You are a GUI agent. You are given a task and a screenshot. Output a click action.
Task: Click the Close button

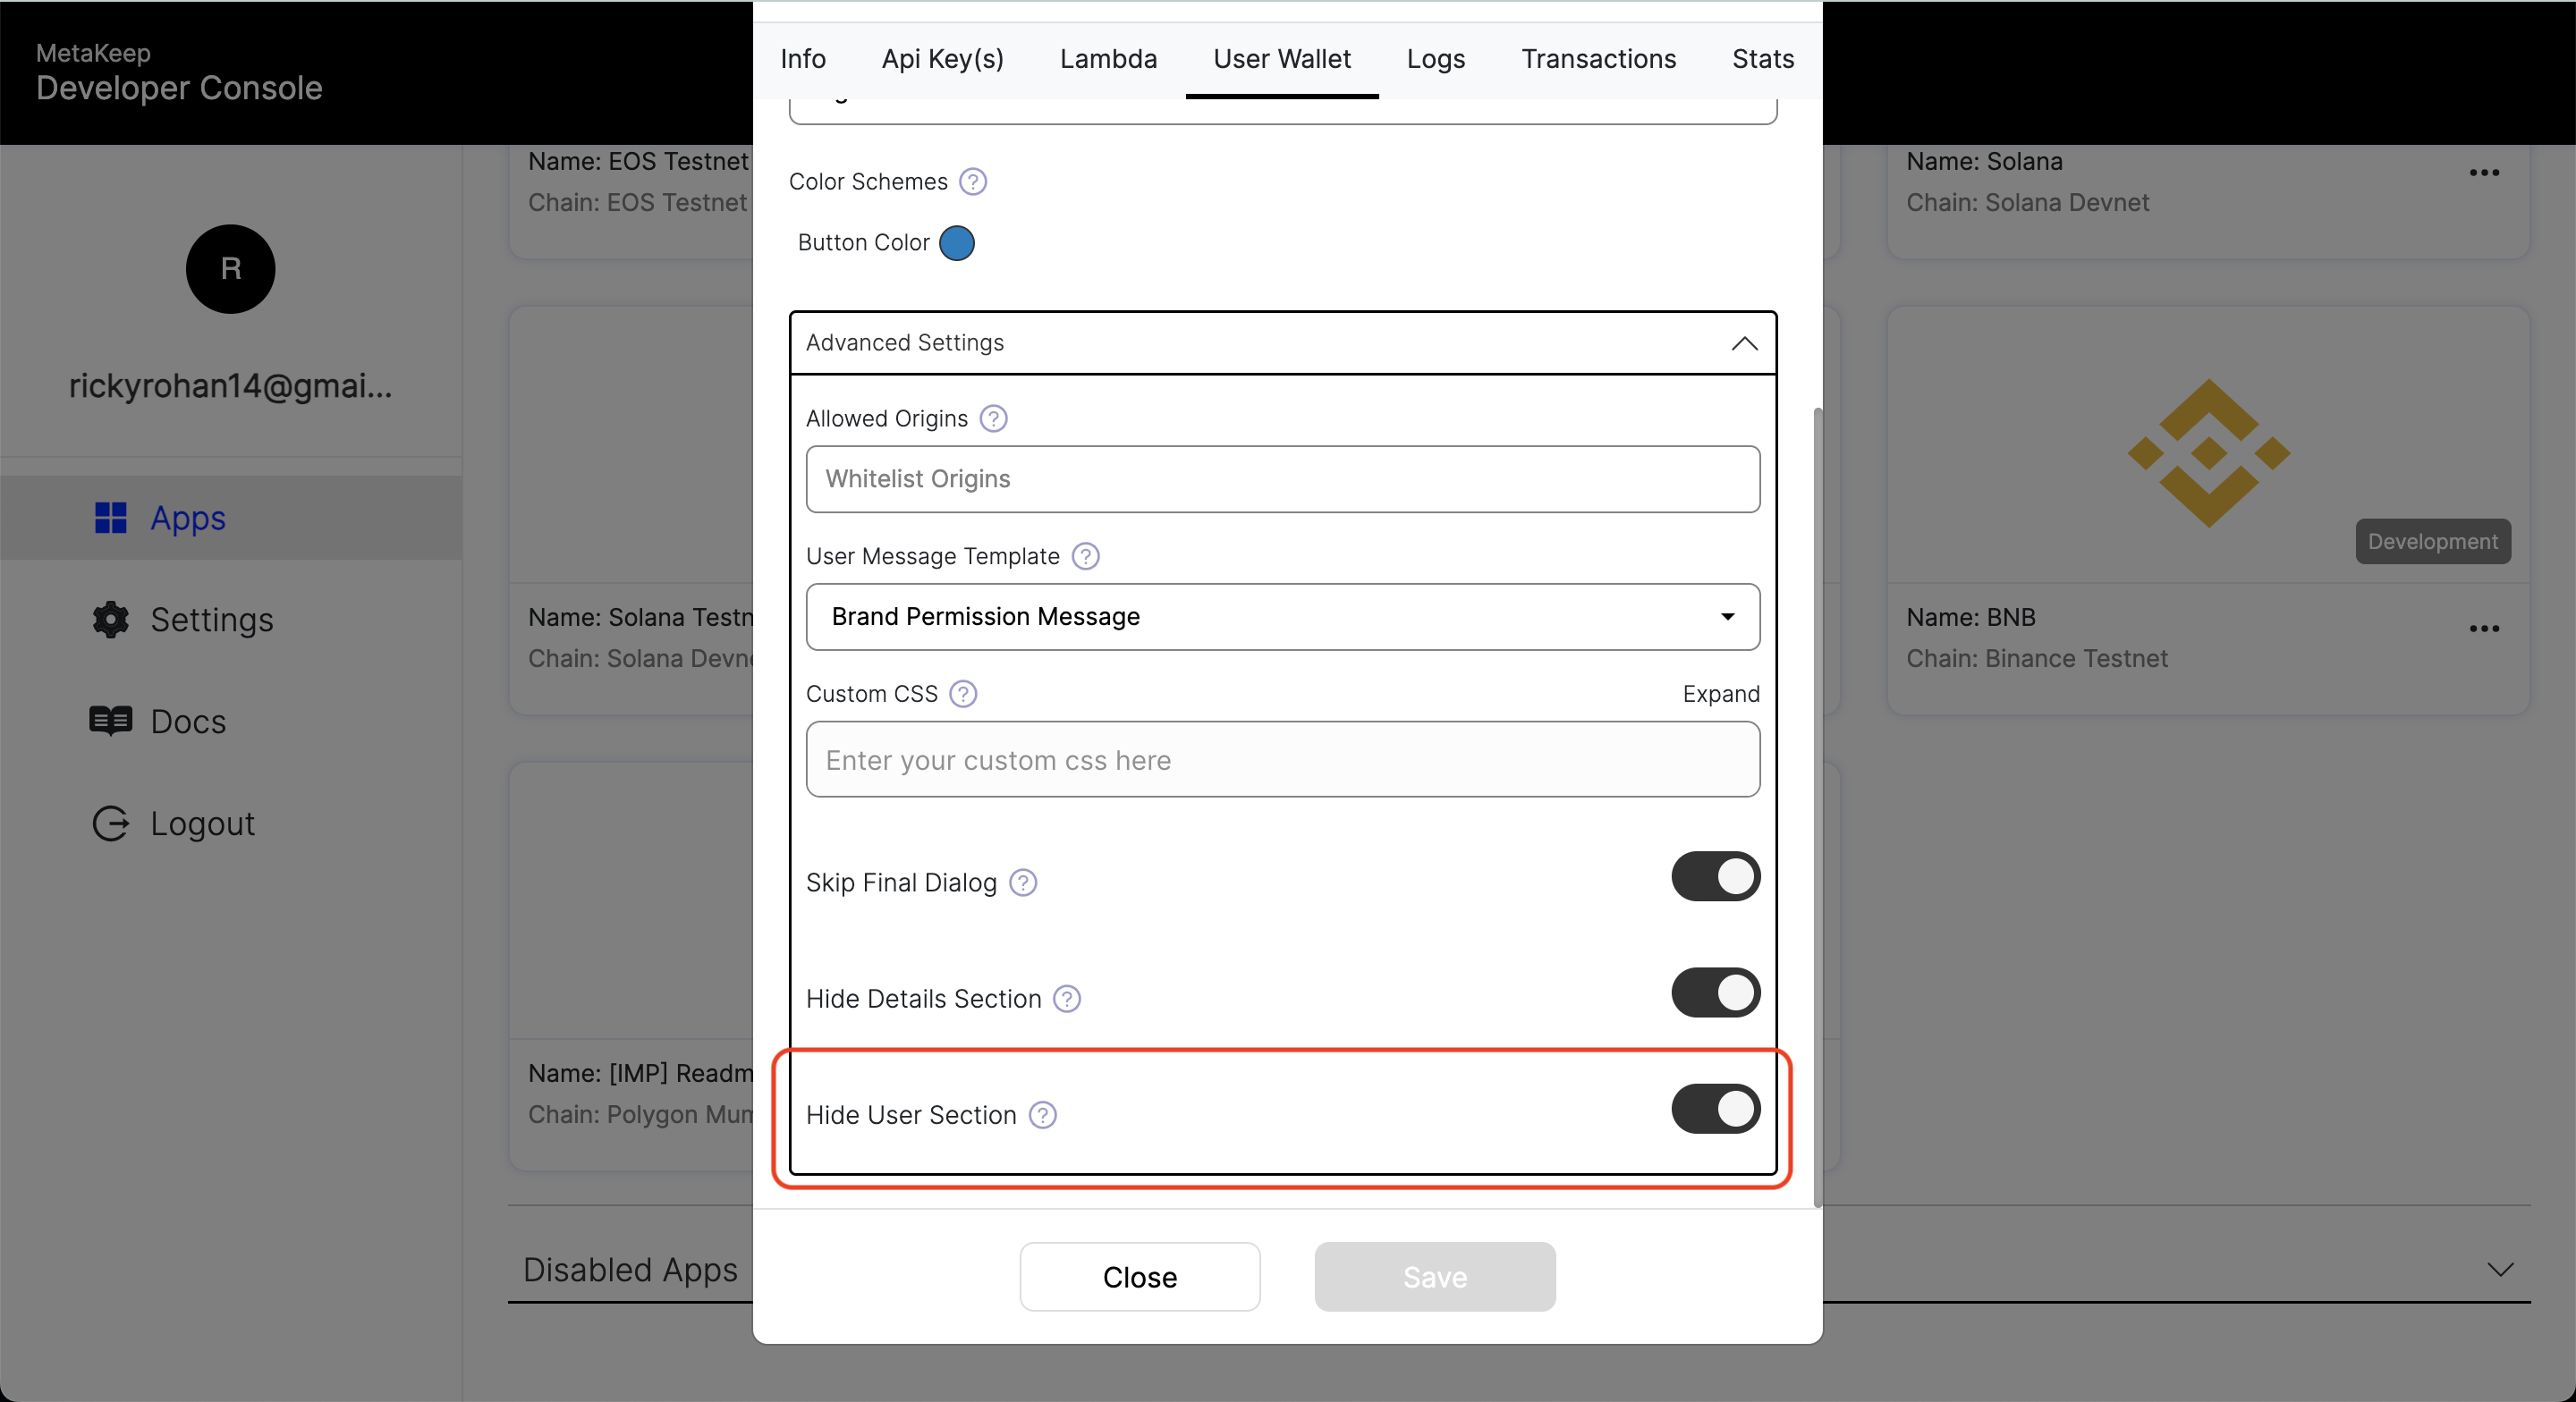coord(1140,1278)
